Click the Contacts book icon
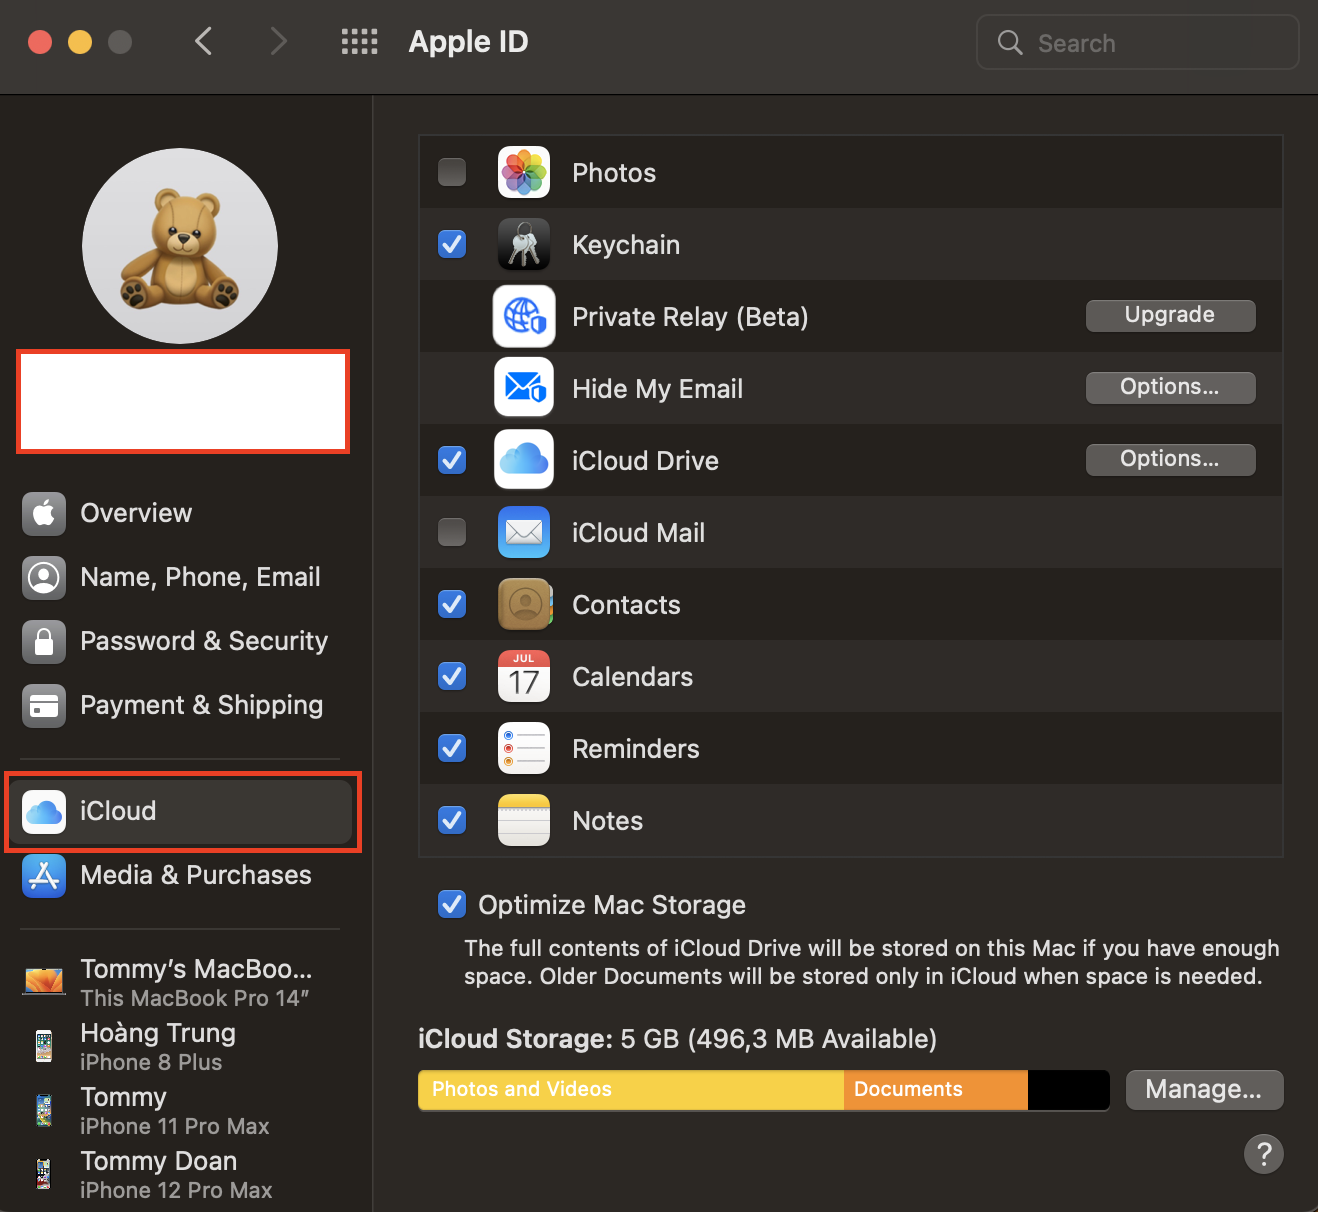The height and width of the screenshot is (1212, 1318). (x=524, y=604)
